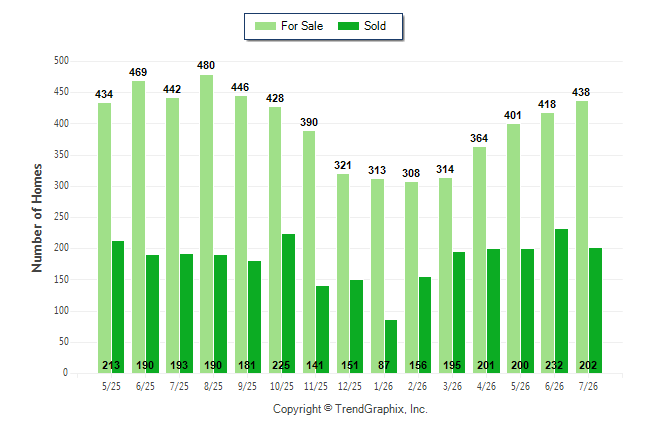646x434 pixels.
Task: Click the Sold legend dark green swatch
Action: coord(349,26)
